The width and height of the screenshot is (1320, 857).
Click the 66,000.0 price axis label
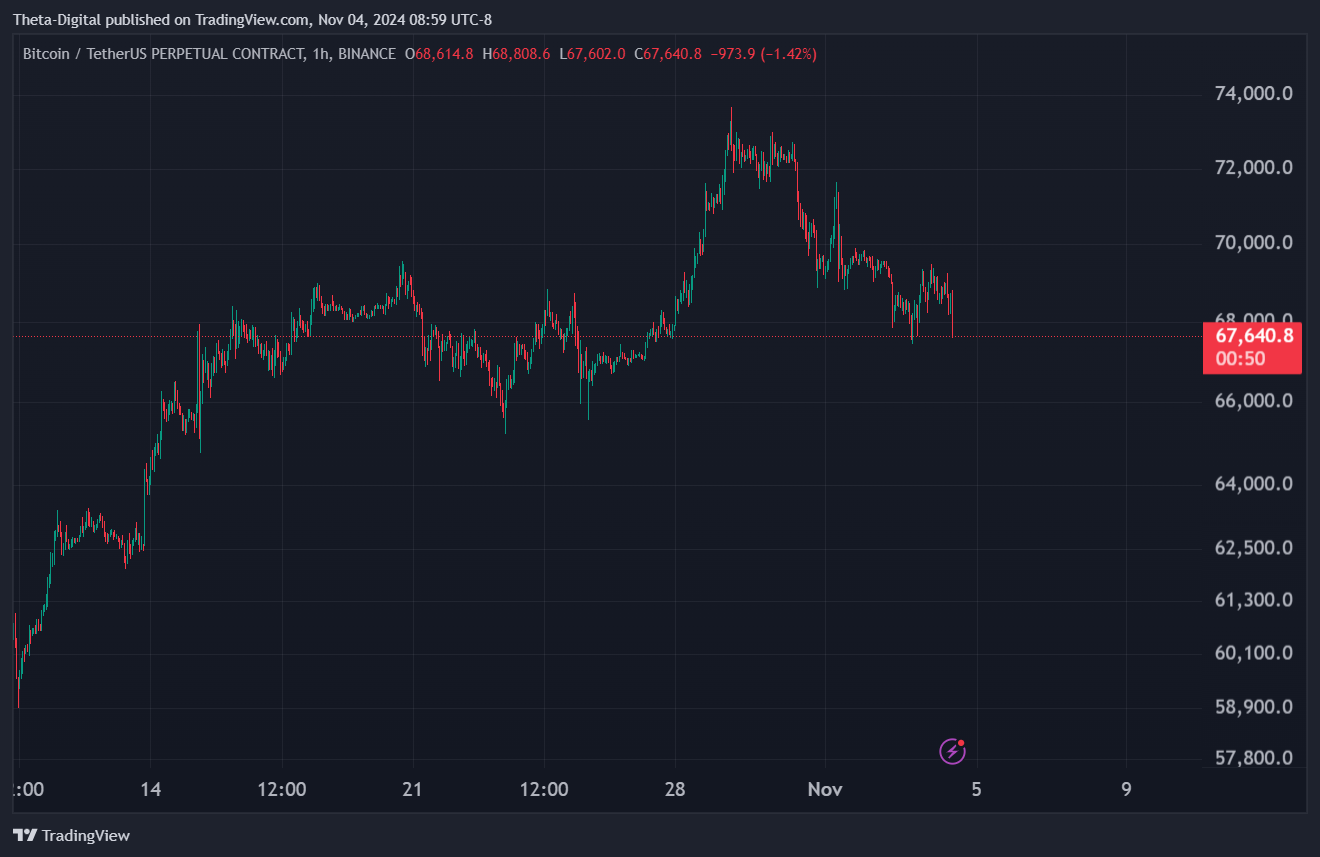click(x=1254, y=400)
